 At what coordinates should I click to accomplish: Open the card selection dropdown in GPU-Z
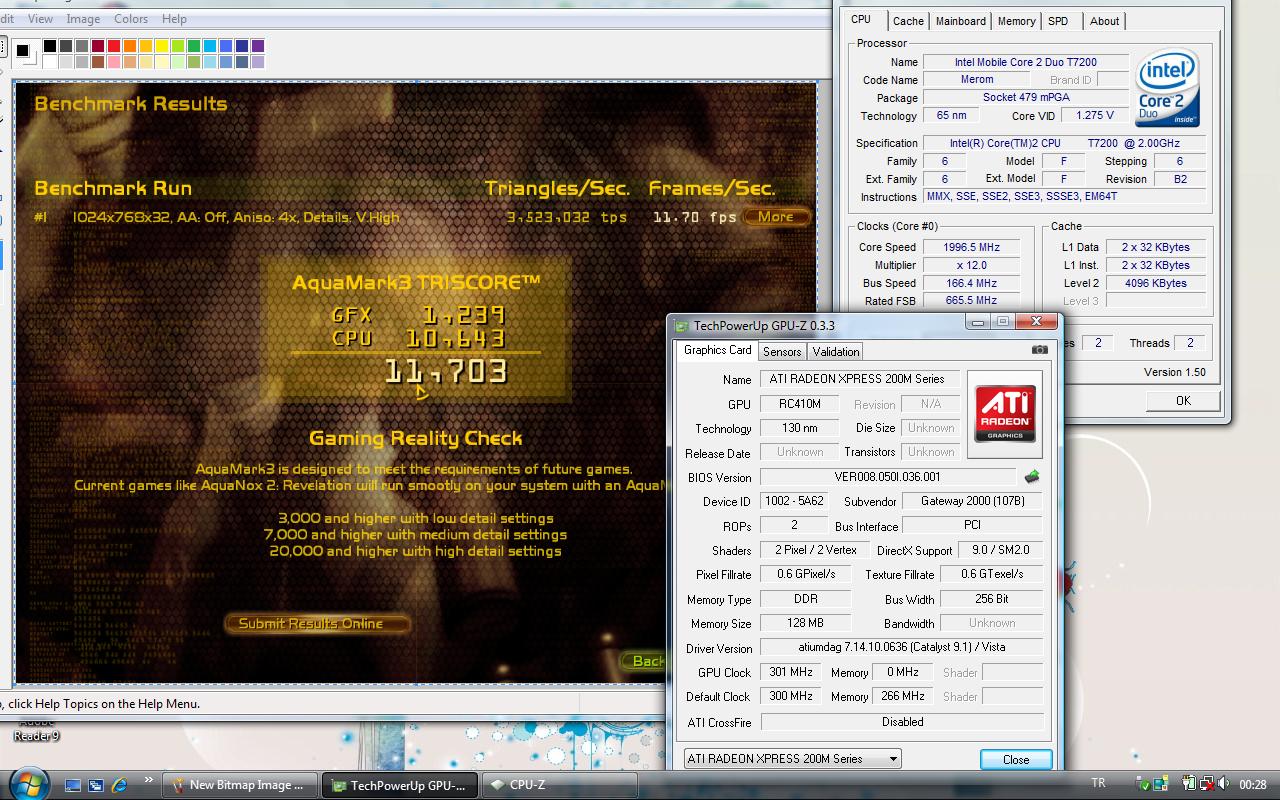point(792,759)
